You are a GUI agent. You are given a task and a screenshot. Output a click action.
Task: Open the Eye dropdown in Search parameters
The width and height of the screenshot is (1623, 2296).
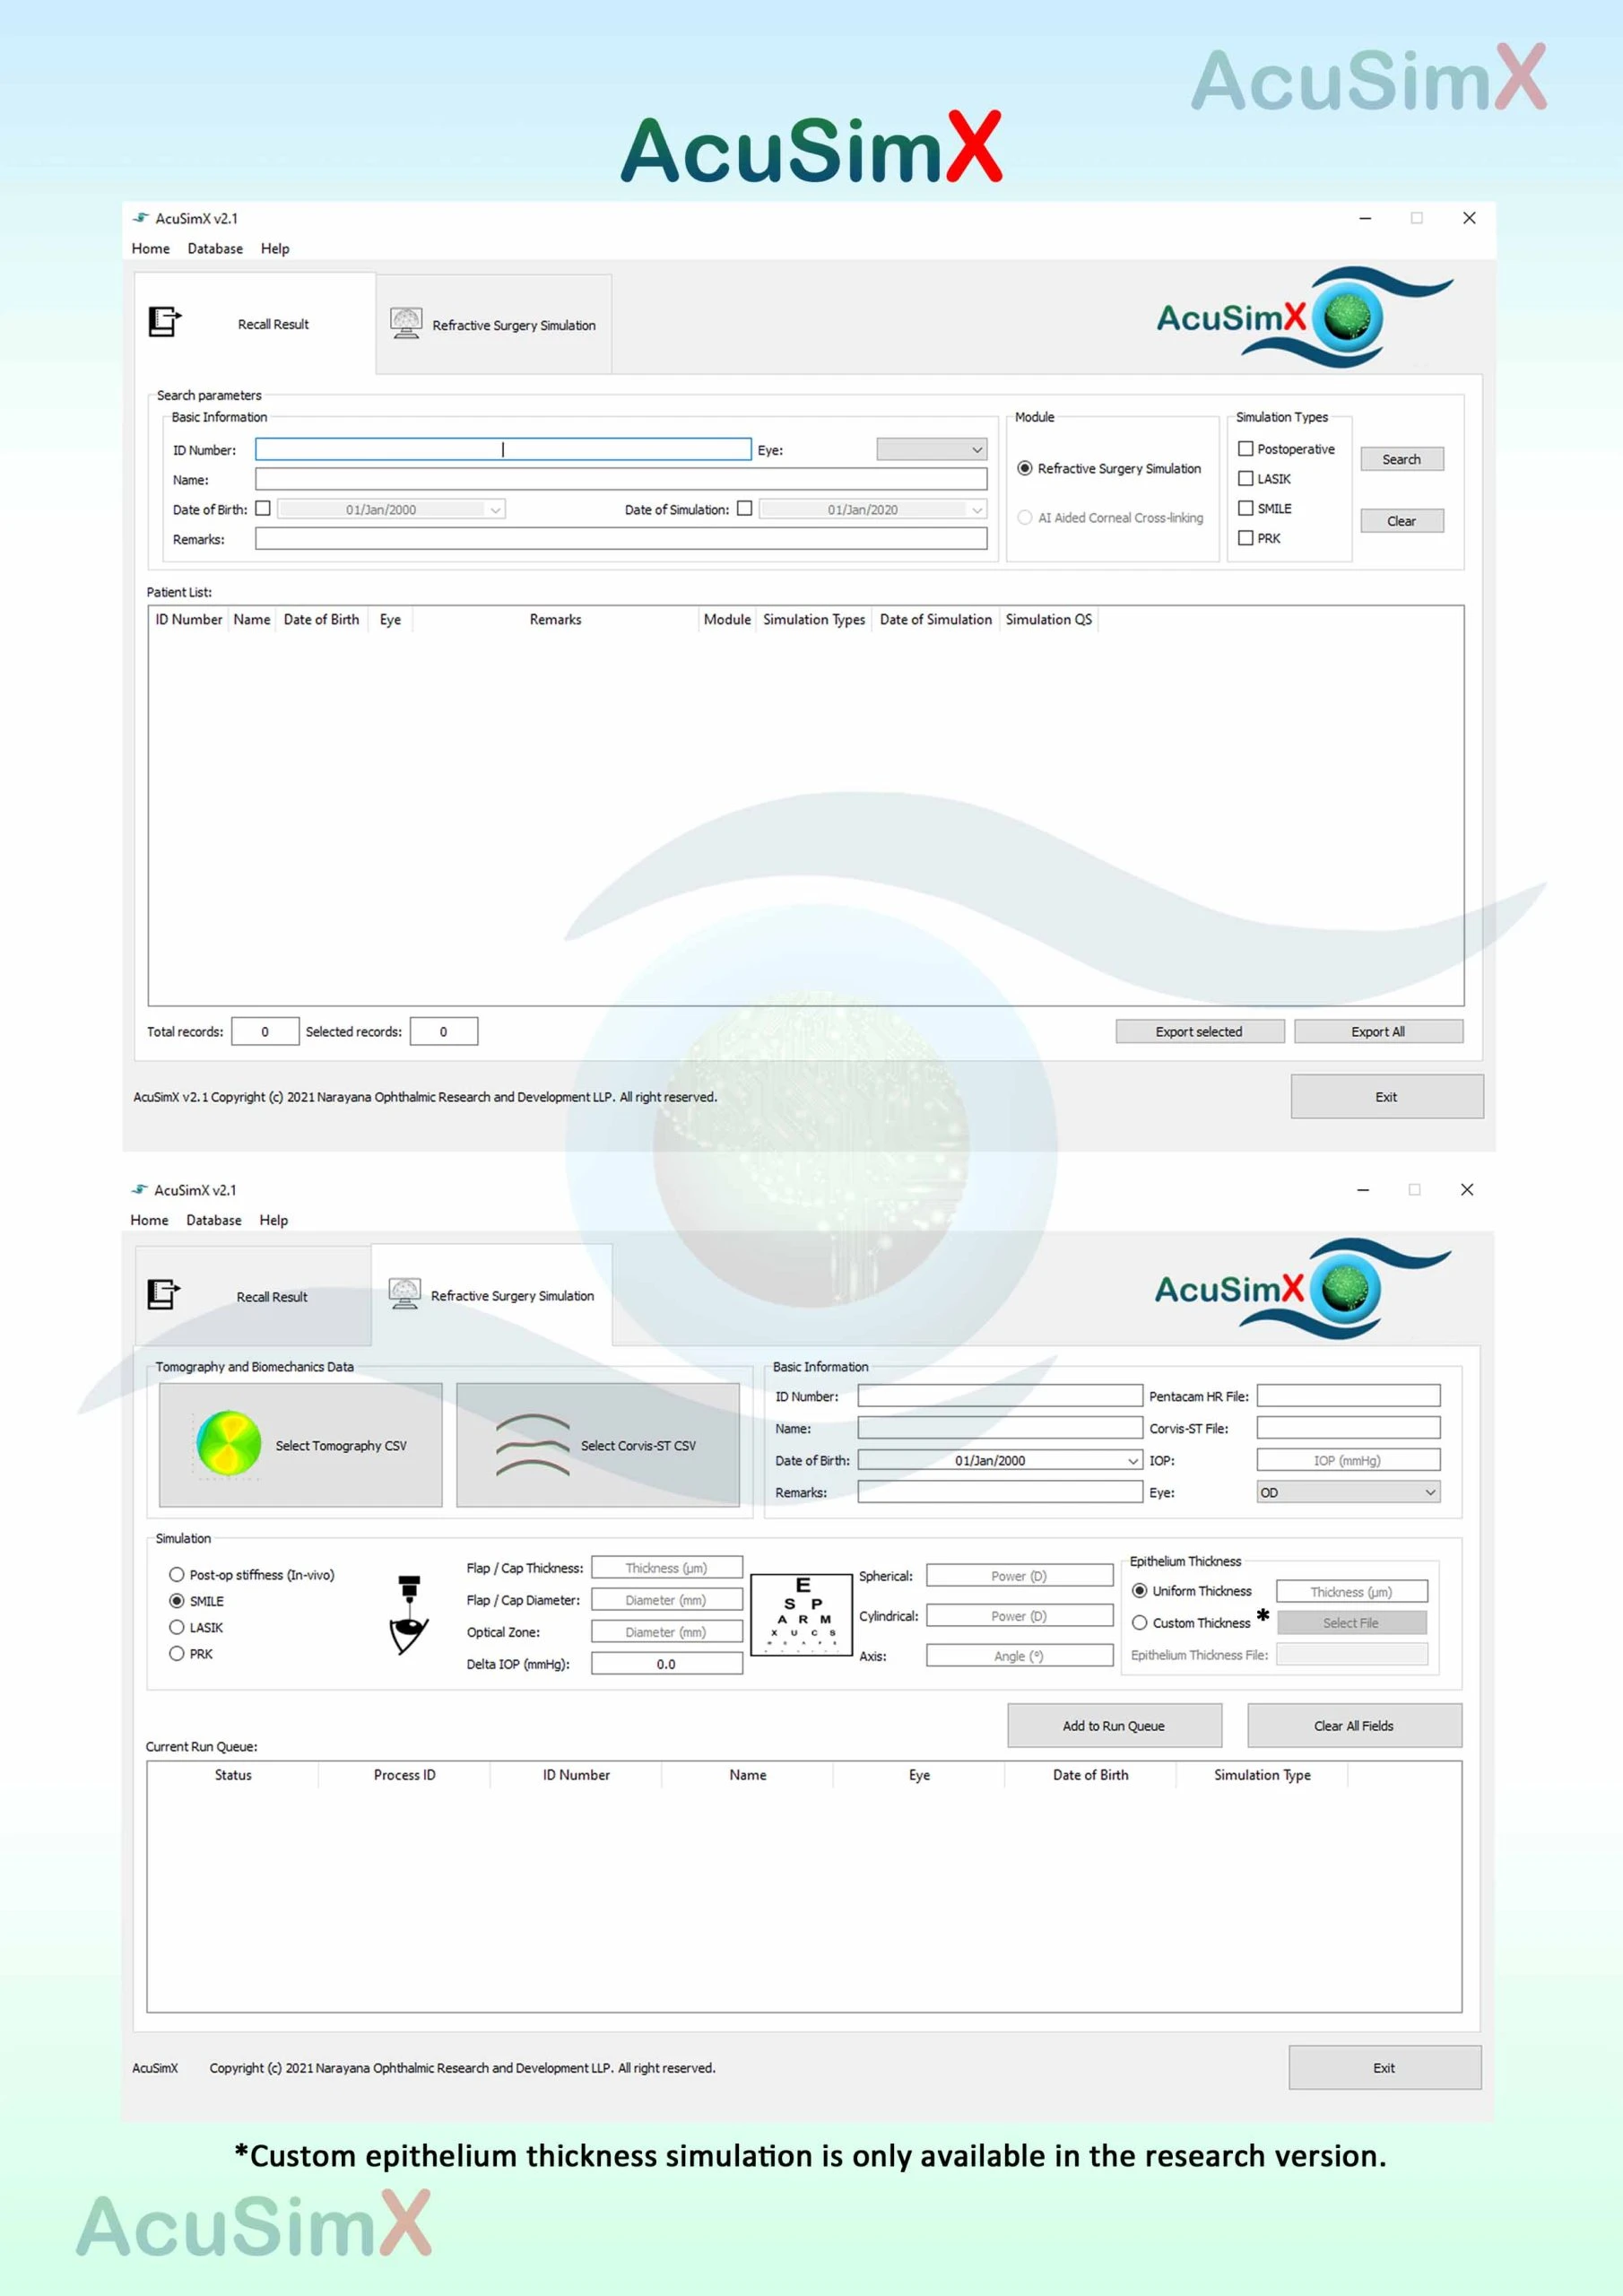(x=931, y=450)
